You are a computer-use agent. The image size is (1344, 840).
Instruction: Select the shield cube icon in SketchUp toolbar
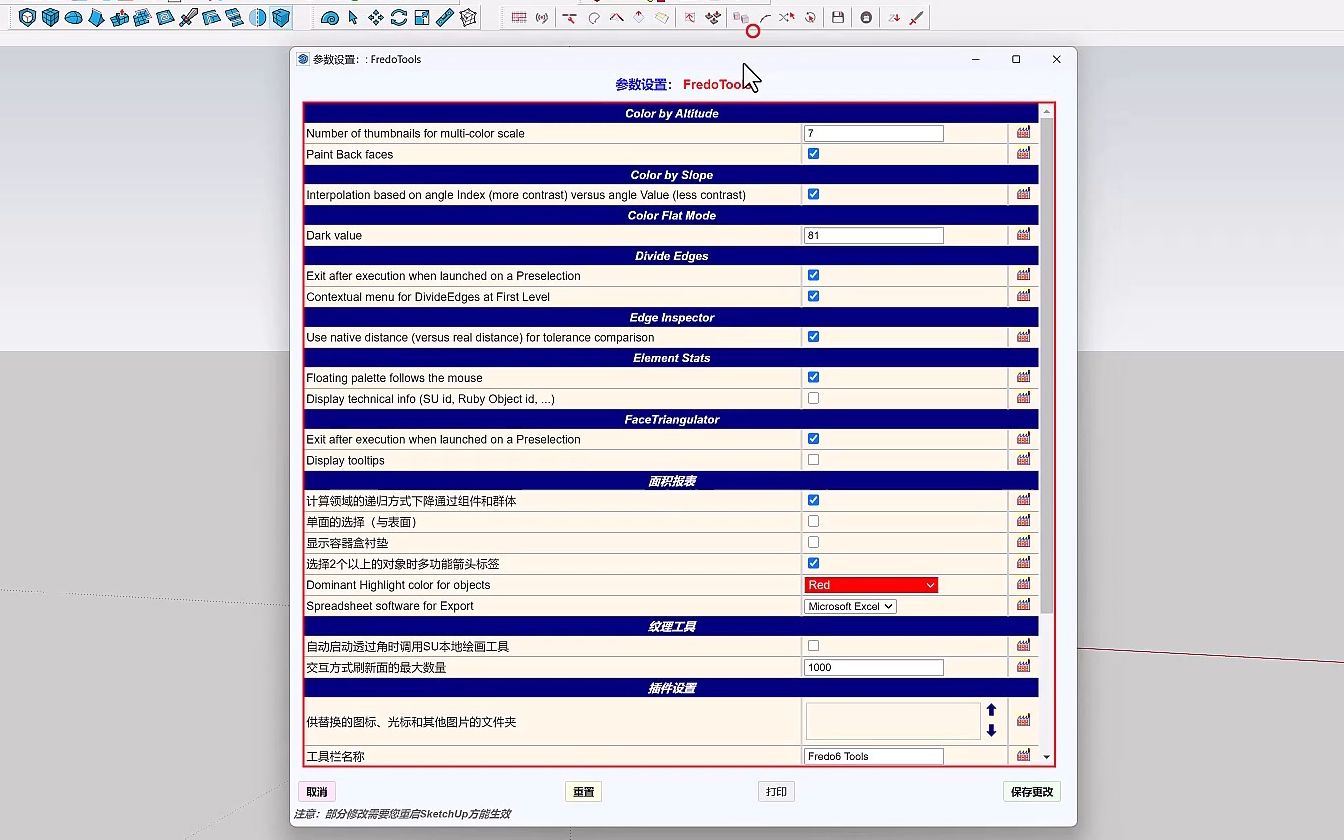coord(27,17)
